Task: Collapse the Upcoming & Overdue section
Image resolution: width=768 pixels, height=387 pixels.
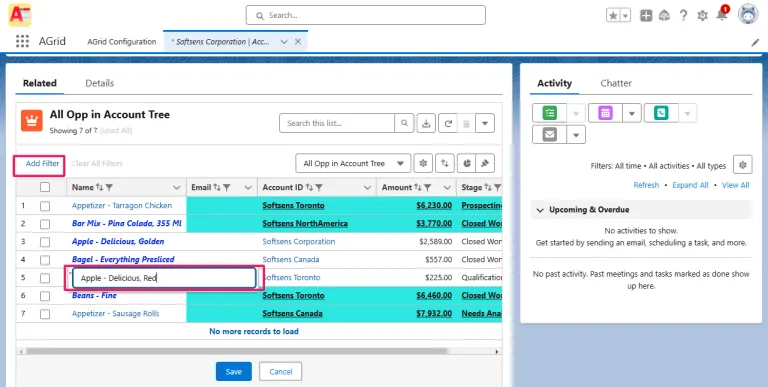Action: tap(540, 210)
